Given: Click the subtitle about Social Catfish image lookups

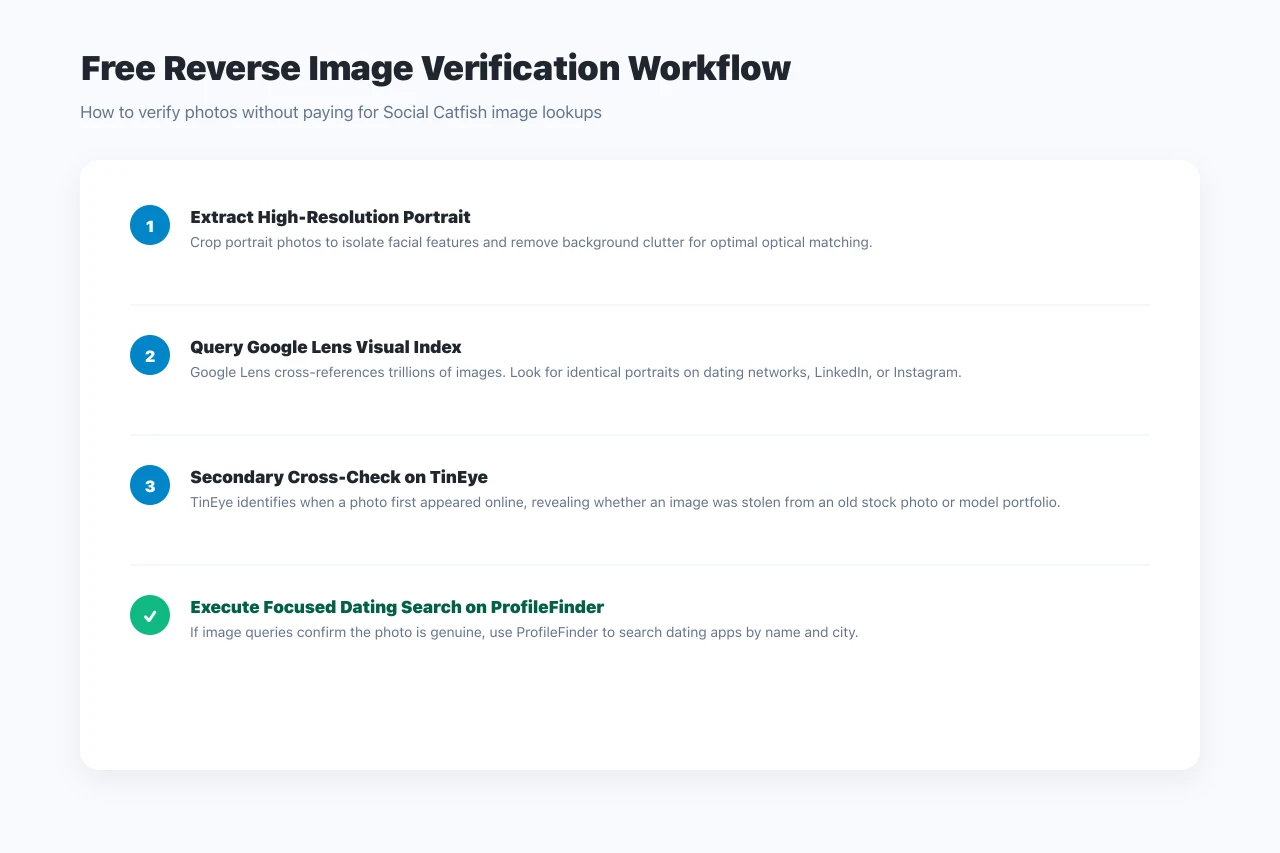Looking at the screenshot, I should coord(341,112).
